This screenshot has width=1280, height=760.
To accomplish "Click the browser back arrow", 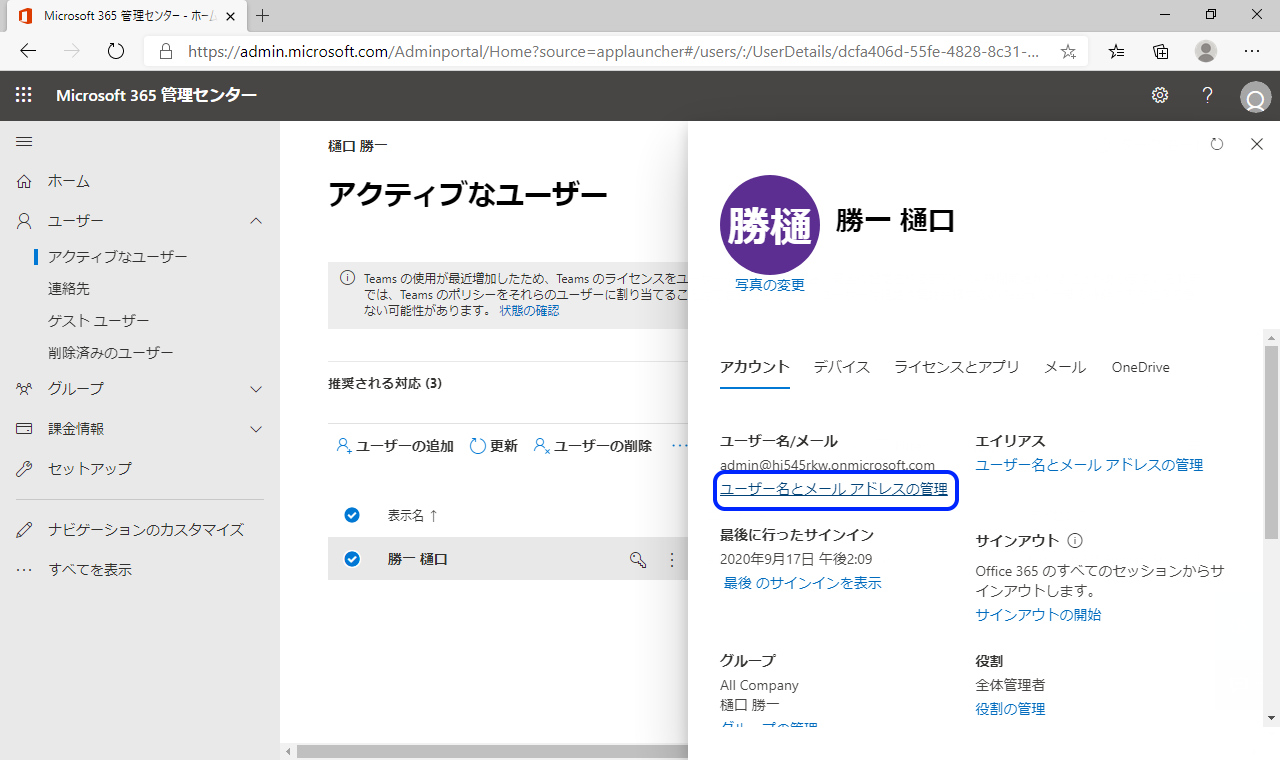I will (x=28, y=51).
